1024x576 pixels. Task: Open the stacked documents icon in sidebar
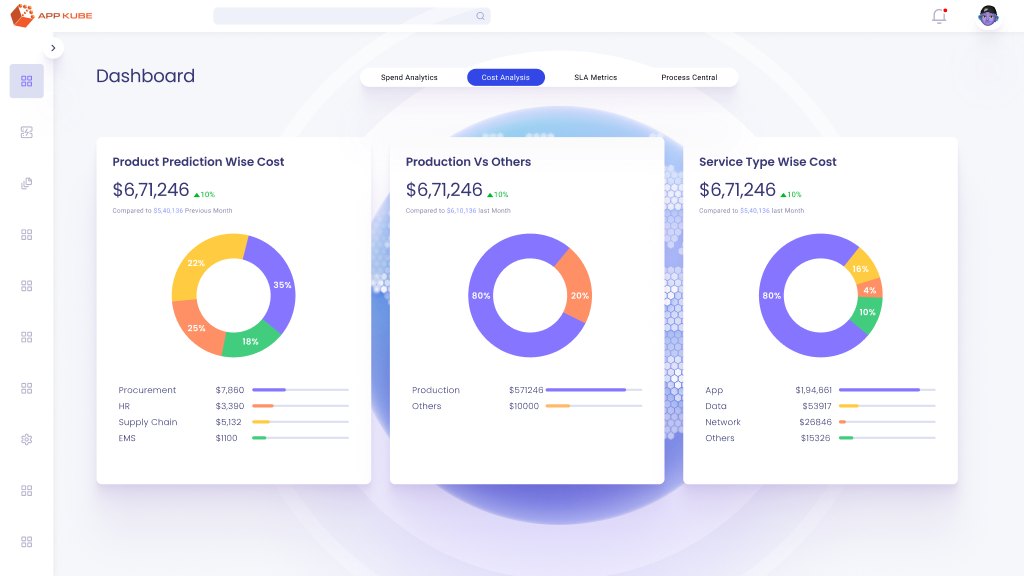[27, 184]
